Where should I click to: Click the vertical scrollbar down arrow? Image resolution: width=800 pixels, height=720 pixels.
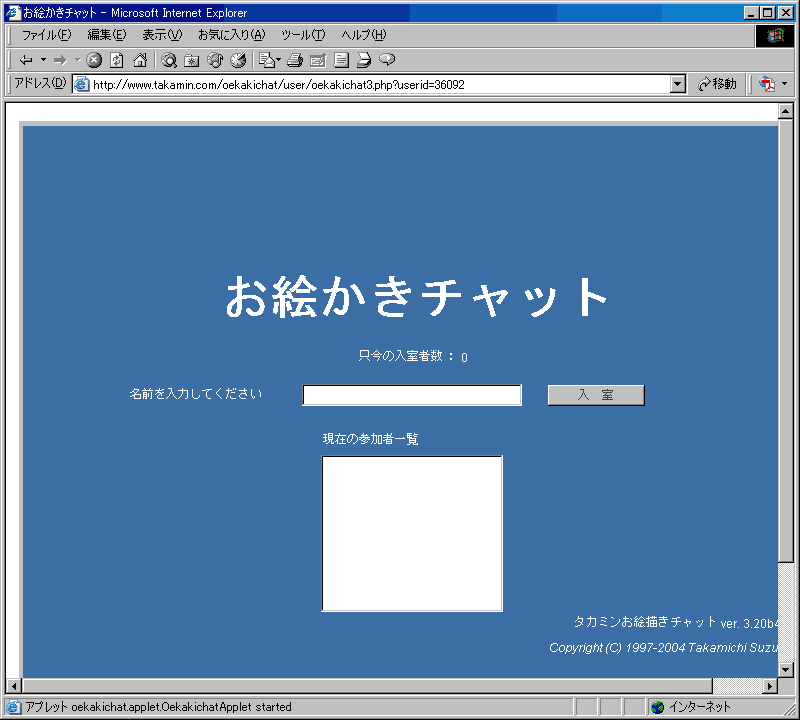pos(786,670)
